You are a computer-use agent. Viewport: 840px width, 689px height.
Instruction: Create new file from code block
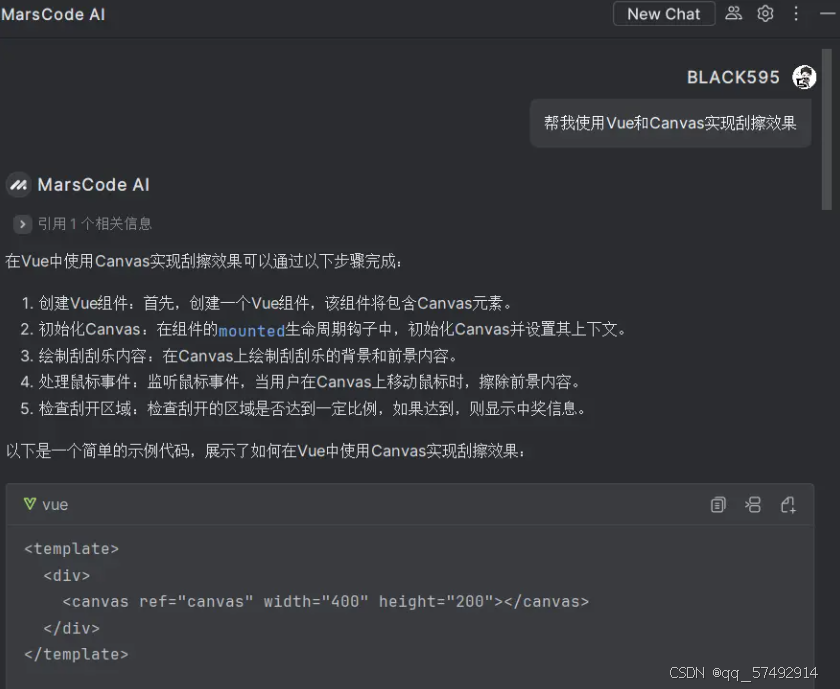point(788,505)
